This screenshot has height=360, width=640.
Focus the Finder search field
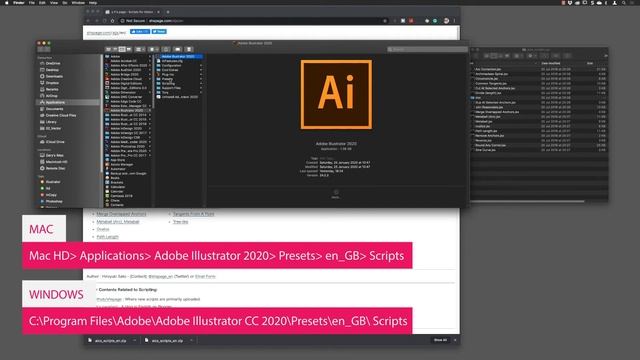(x=427, y=49)
